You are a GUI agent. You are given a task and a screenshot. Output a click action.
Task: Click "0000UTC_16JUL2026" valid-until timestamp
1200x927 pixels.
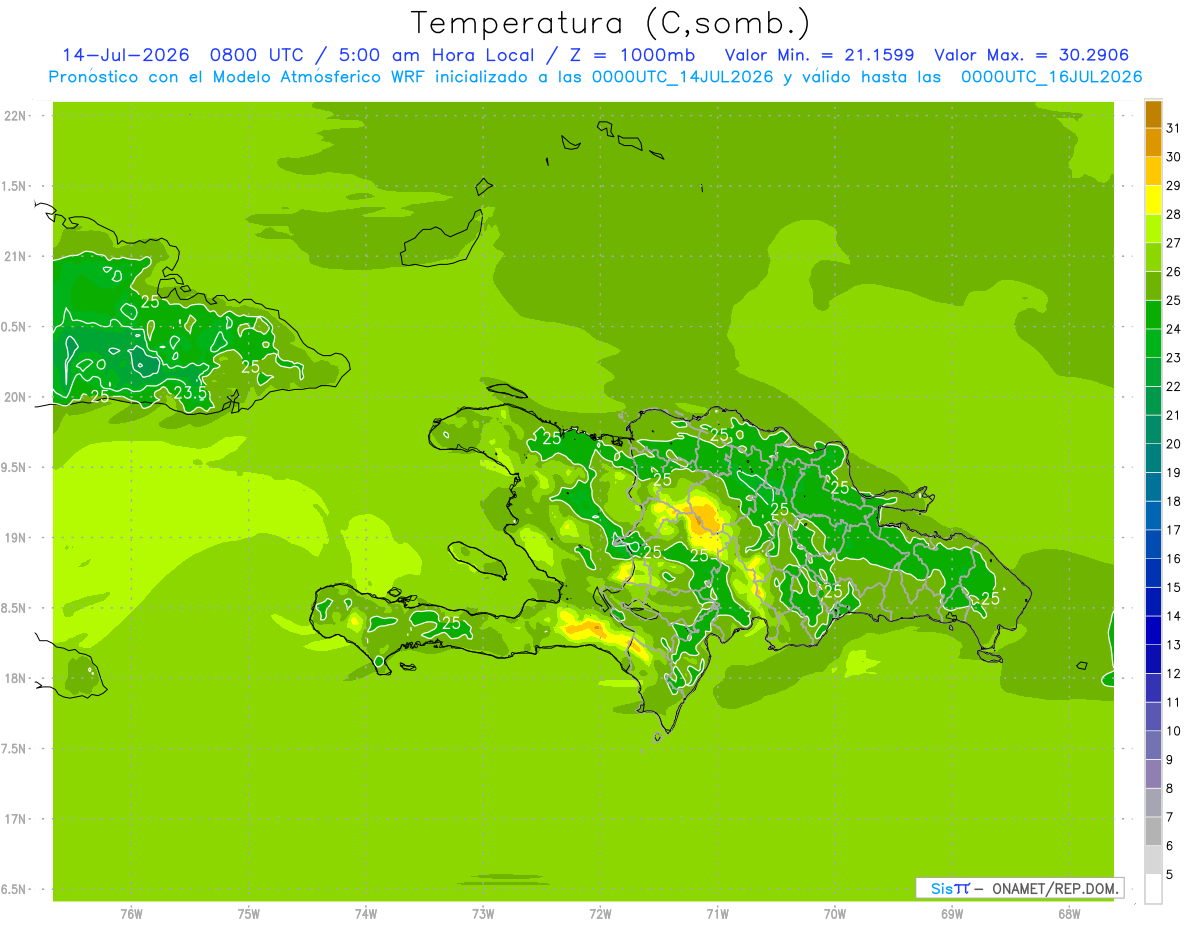coord(1051,77)
